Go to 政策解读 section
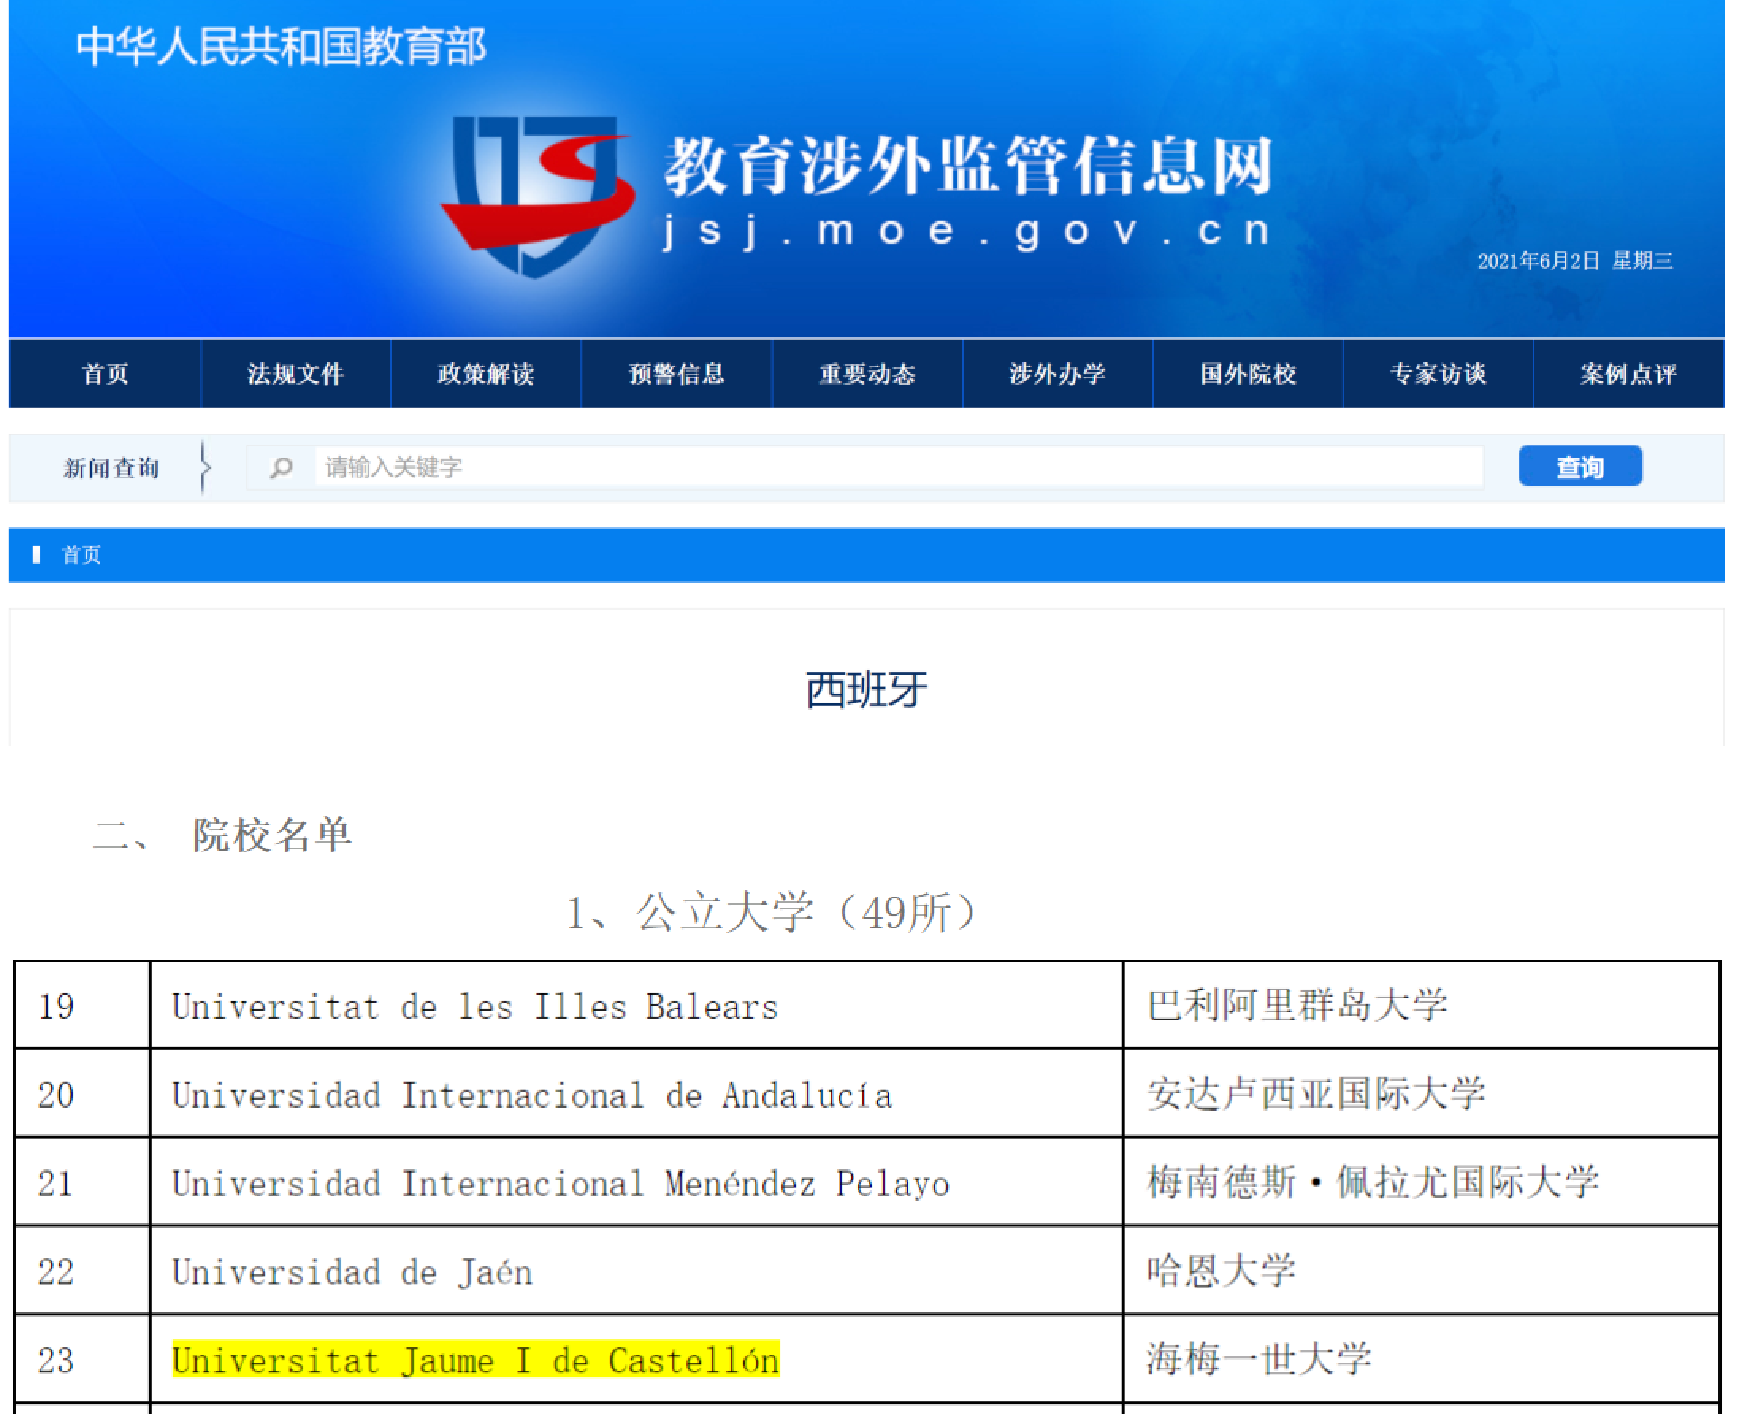The image size is (1742, 1414). (486, 374)
